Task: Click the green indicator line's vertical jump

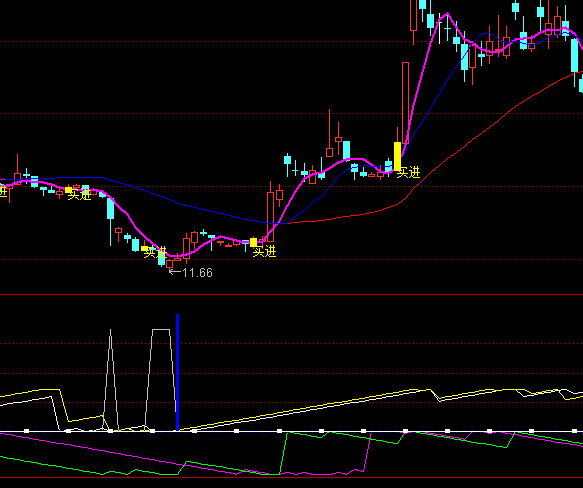Action: (283, 453)
